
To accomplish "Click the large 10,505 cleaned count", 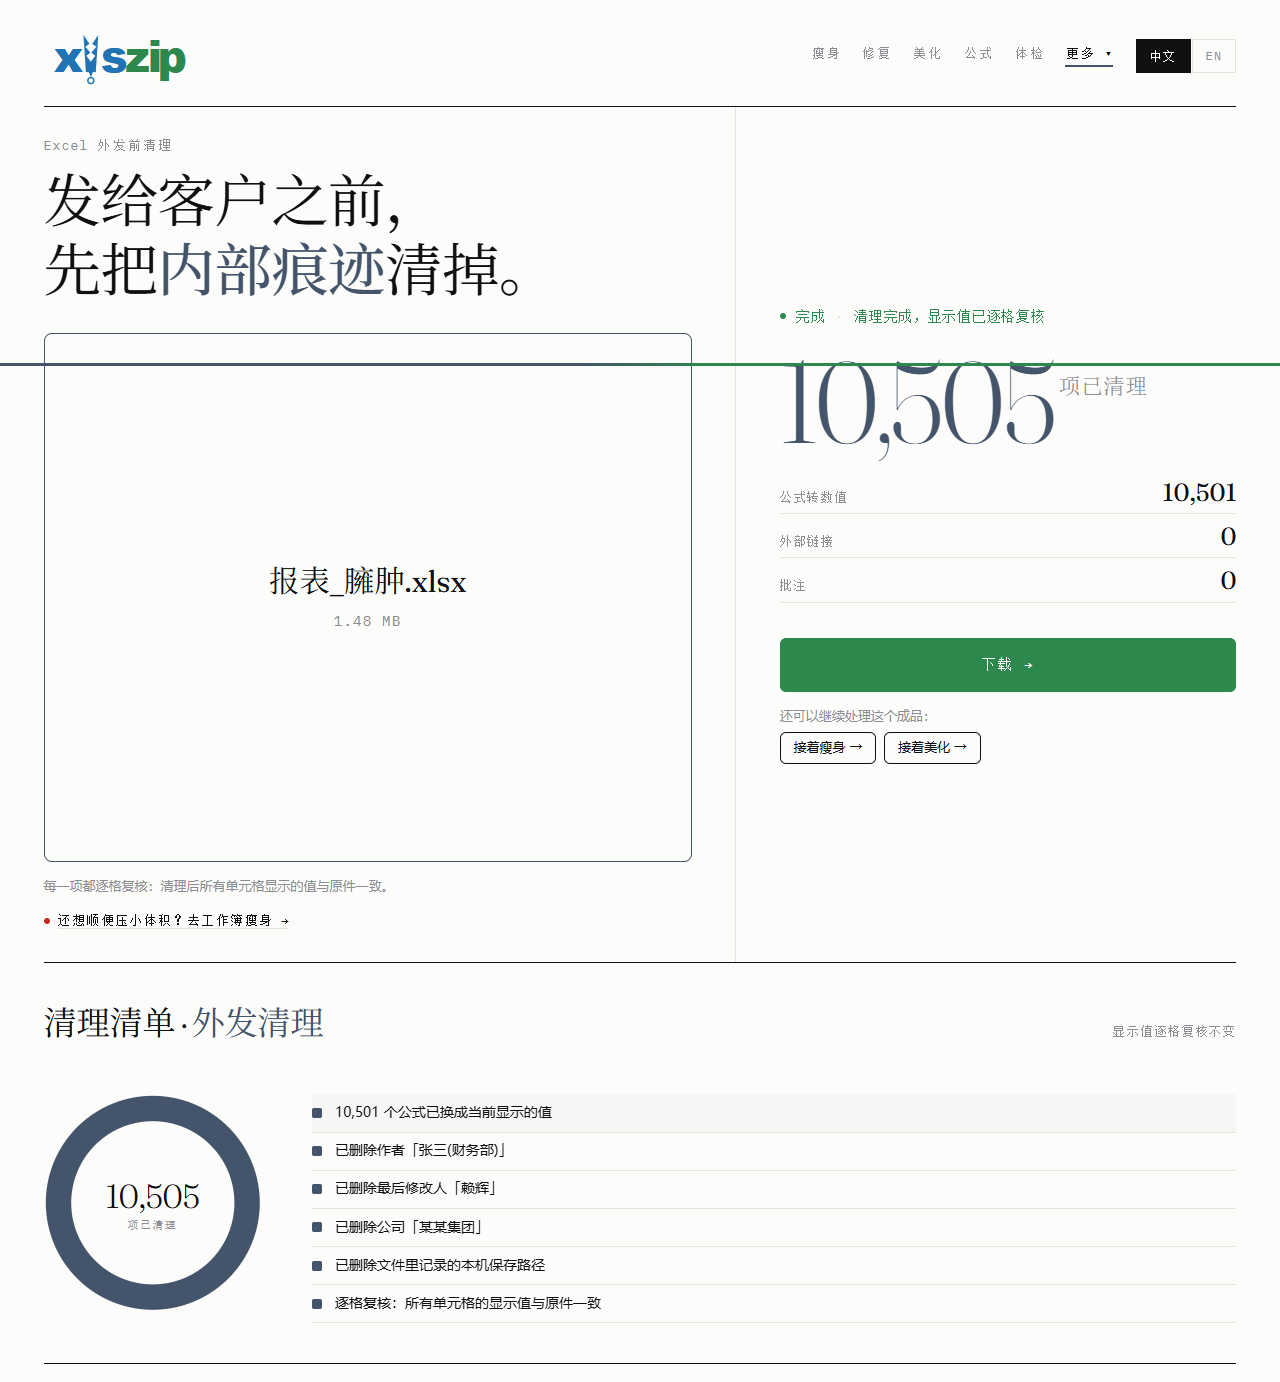I will pos(918,407).
